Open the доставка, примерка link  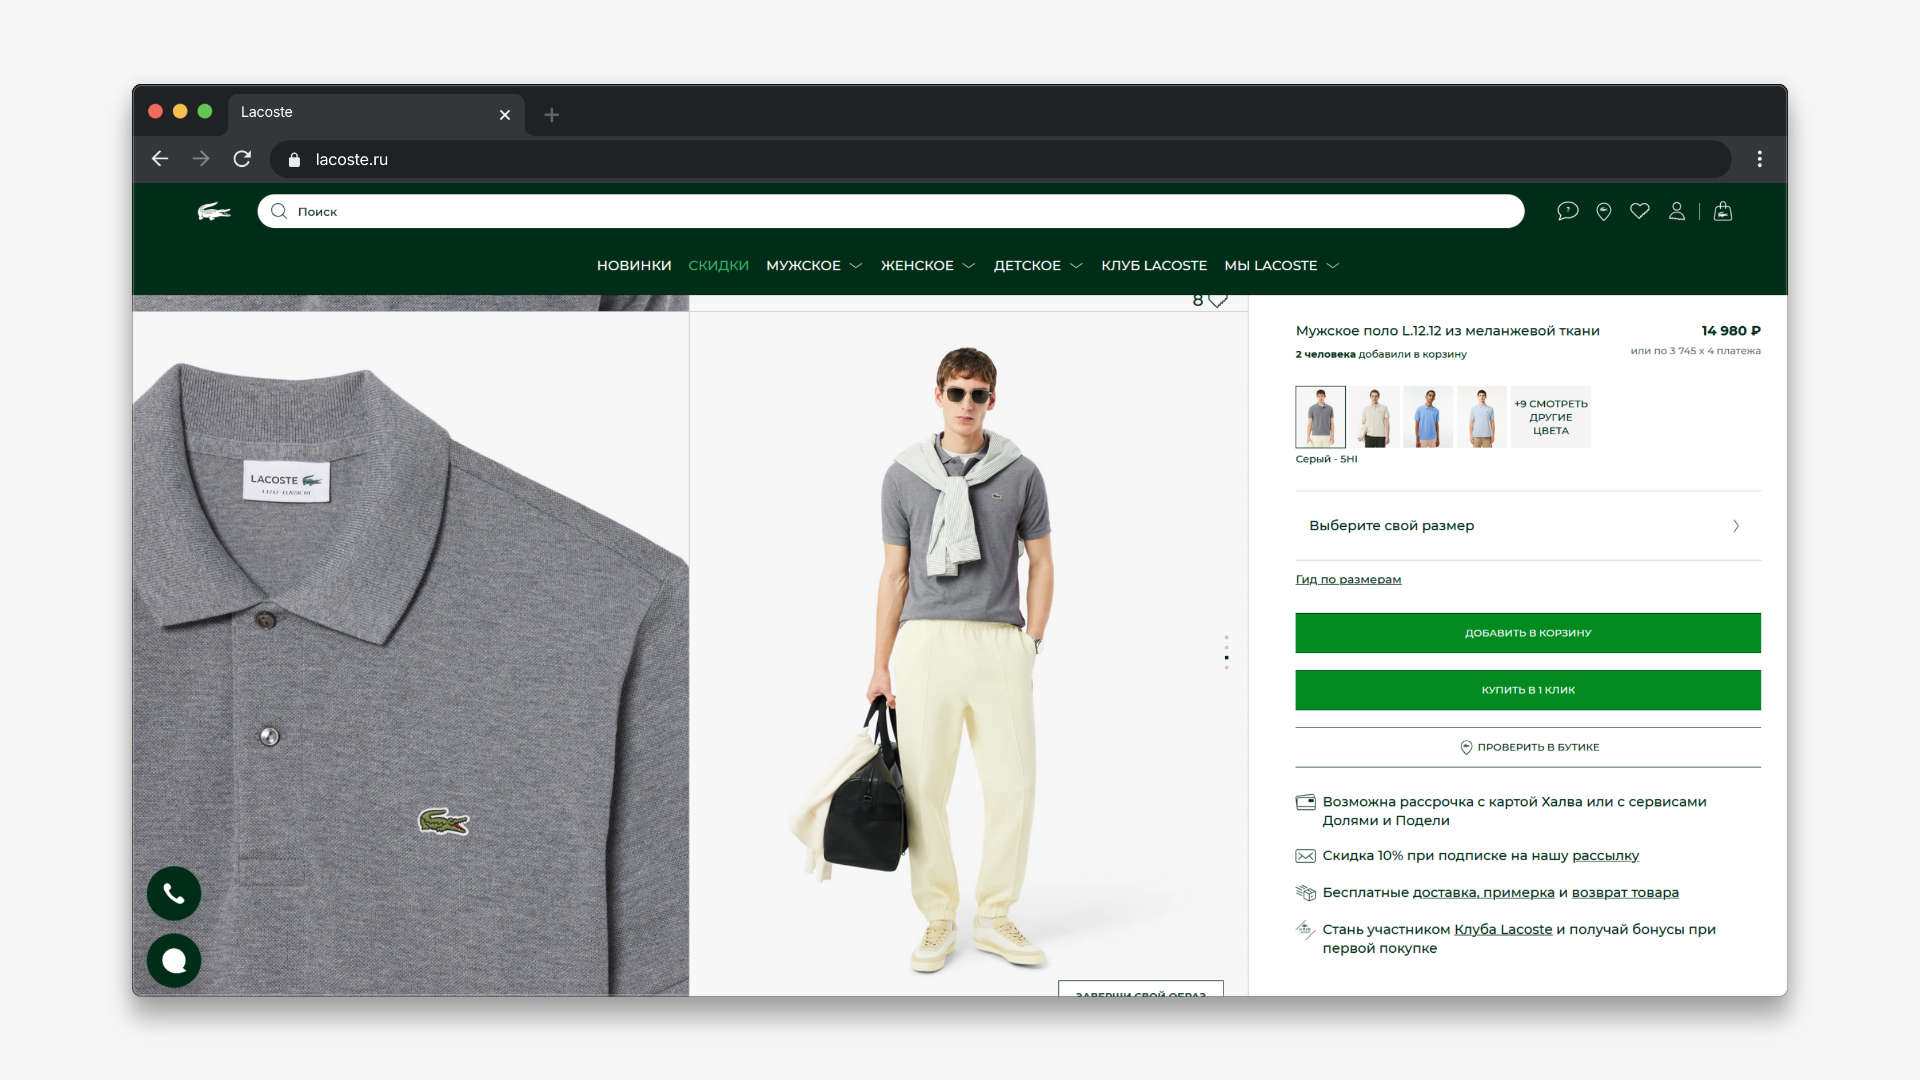point(1483,893)
